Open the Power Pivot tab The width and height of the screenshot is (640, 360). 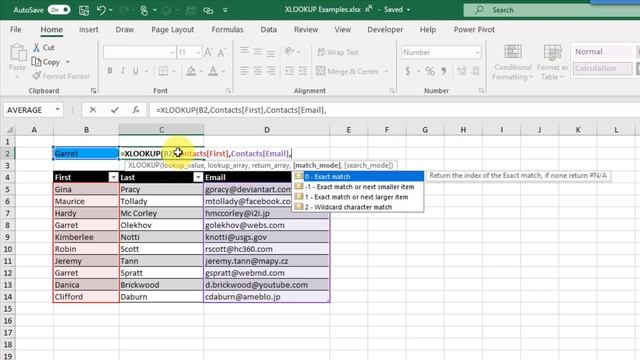point(474,29)
